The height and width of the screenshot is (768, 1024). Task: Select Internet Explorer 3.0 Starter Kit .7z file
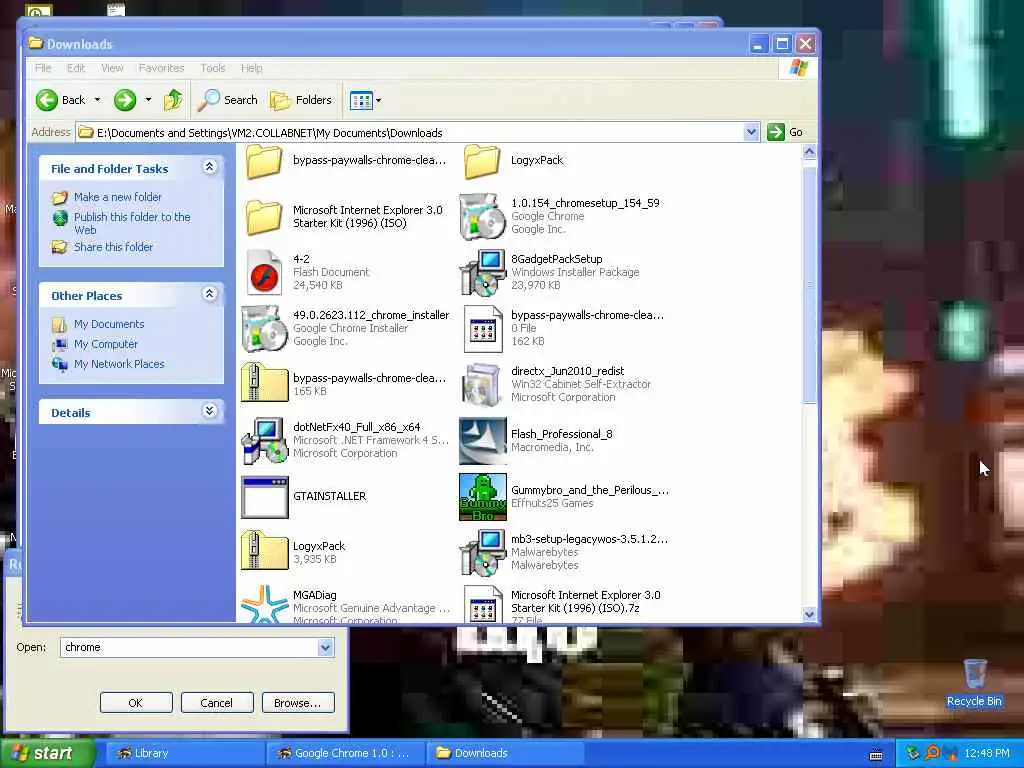pos(483,605)
